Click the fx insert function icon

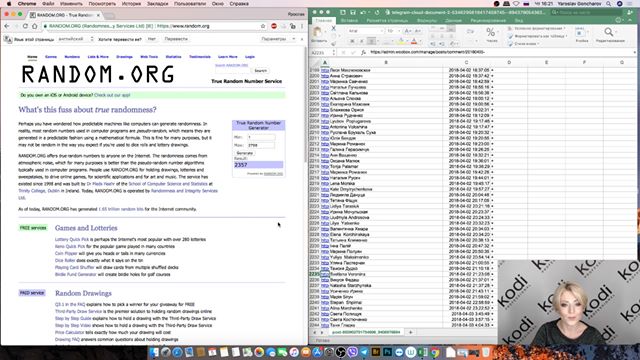click(x=363, y=52)
